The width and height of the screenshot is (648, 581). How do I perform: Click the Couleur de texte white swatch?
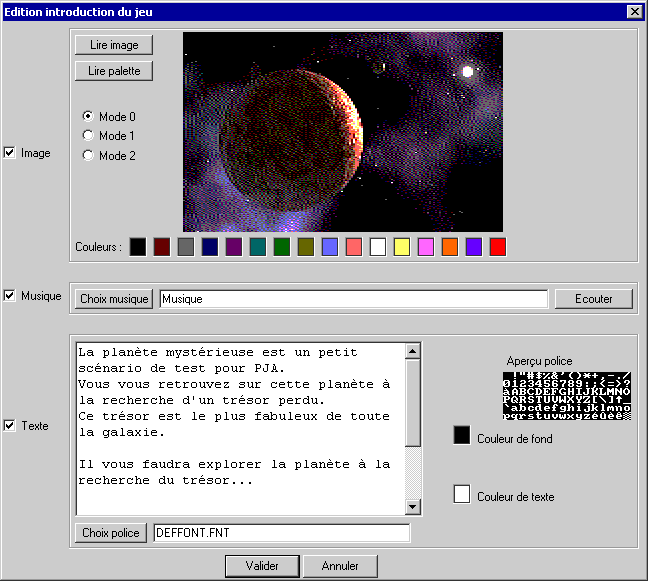pyautogui.click(x=462, y=494)
